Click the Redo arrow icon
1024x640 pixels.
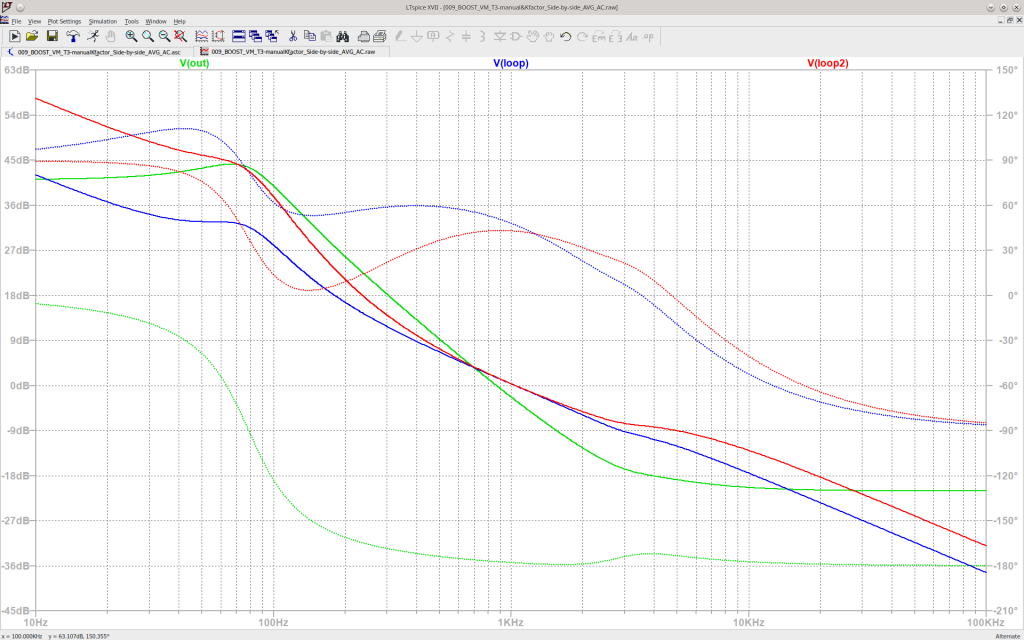tap(582, 36)
